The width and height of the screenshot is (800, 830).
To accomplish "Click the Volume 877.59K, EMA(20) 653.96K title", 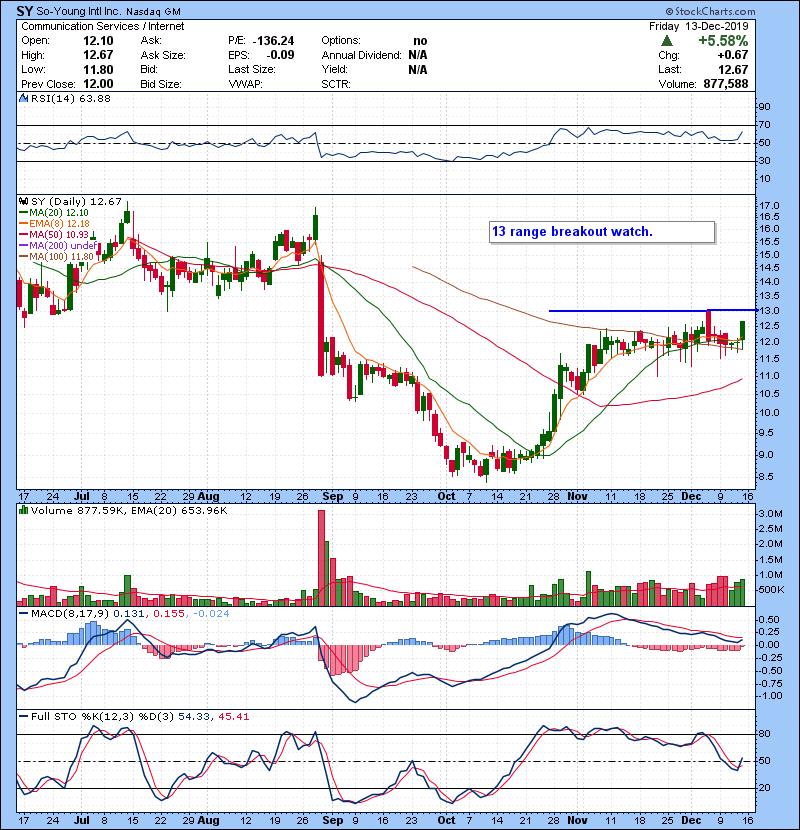I will [x=129, y=511].
